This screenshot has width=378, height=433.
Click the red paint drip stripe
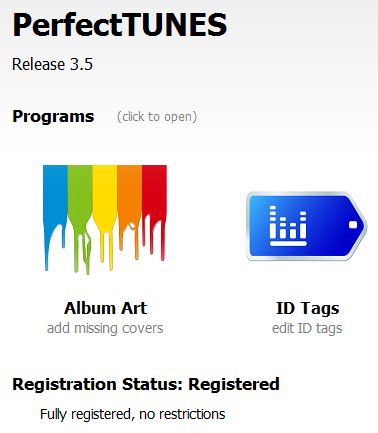point(154,212)
